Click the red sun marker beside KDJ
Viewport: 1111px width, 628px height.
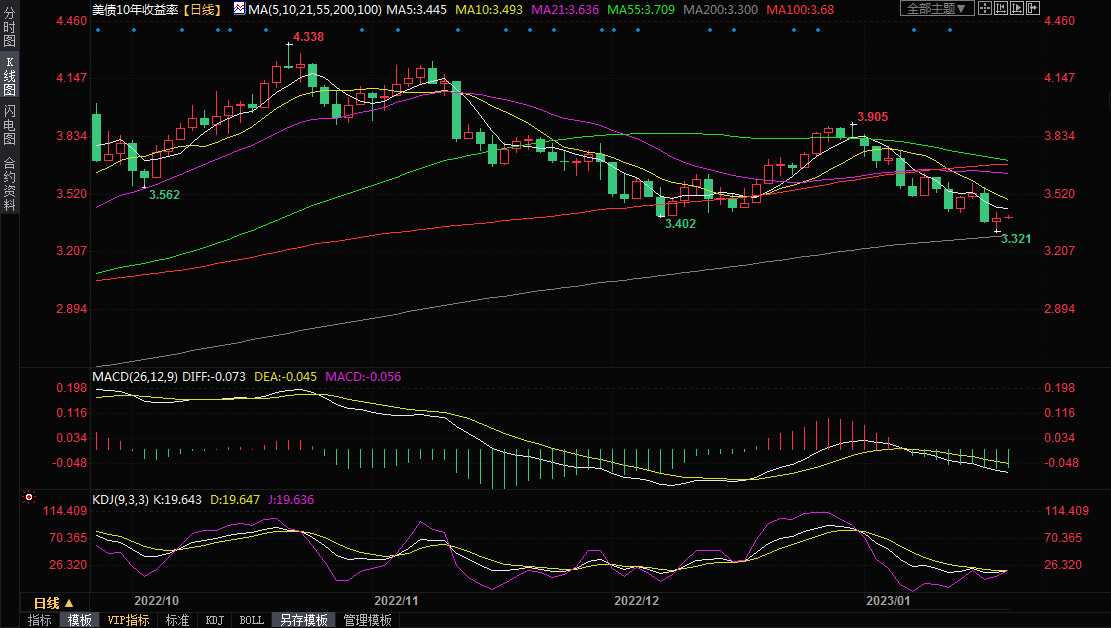pyautogui.click(x=29, y=497)
